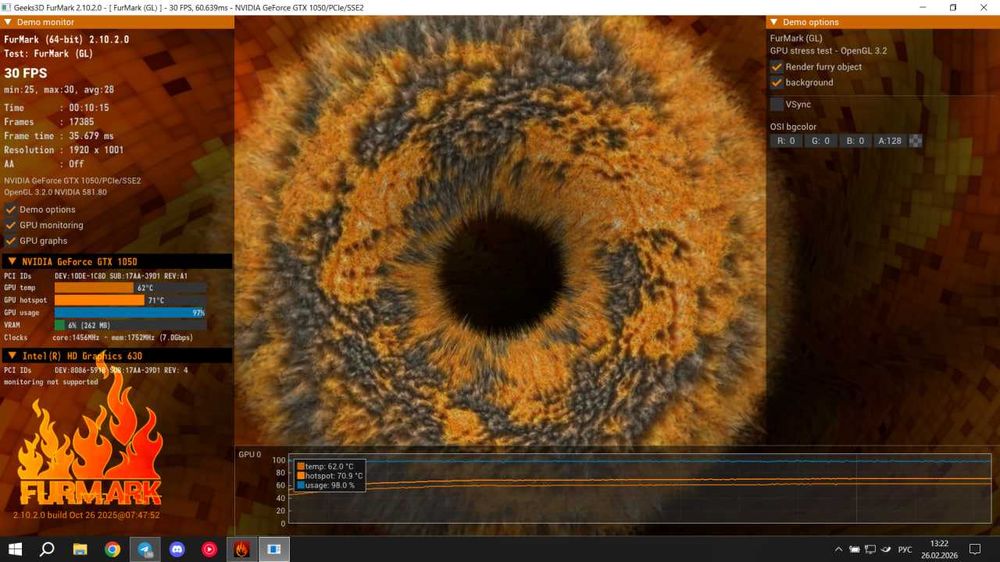The width and height of the screenshot is (1000, 562).
Task: Uncheck the Demo options checkbox
Action: coord(10,209)
